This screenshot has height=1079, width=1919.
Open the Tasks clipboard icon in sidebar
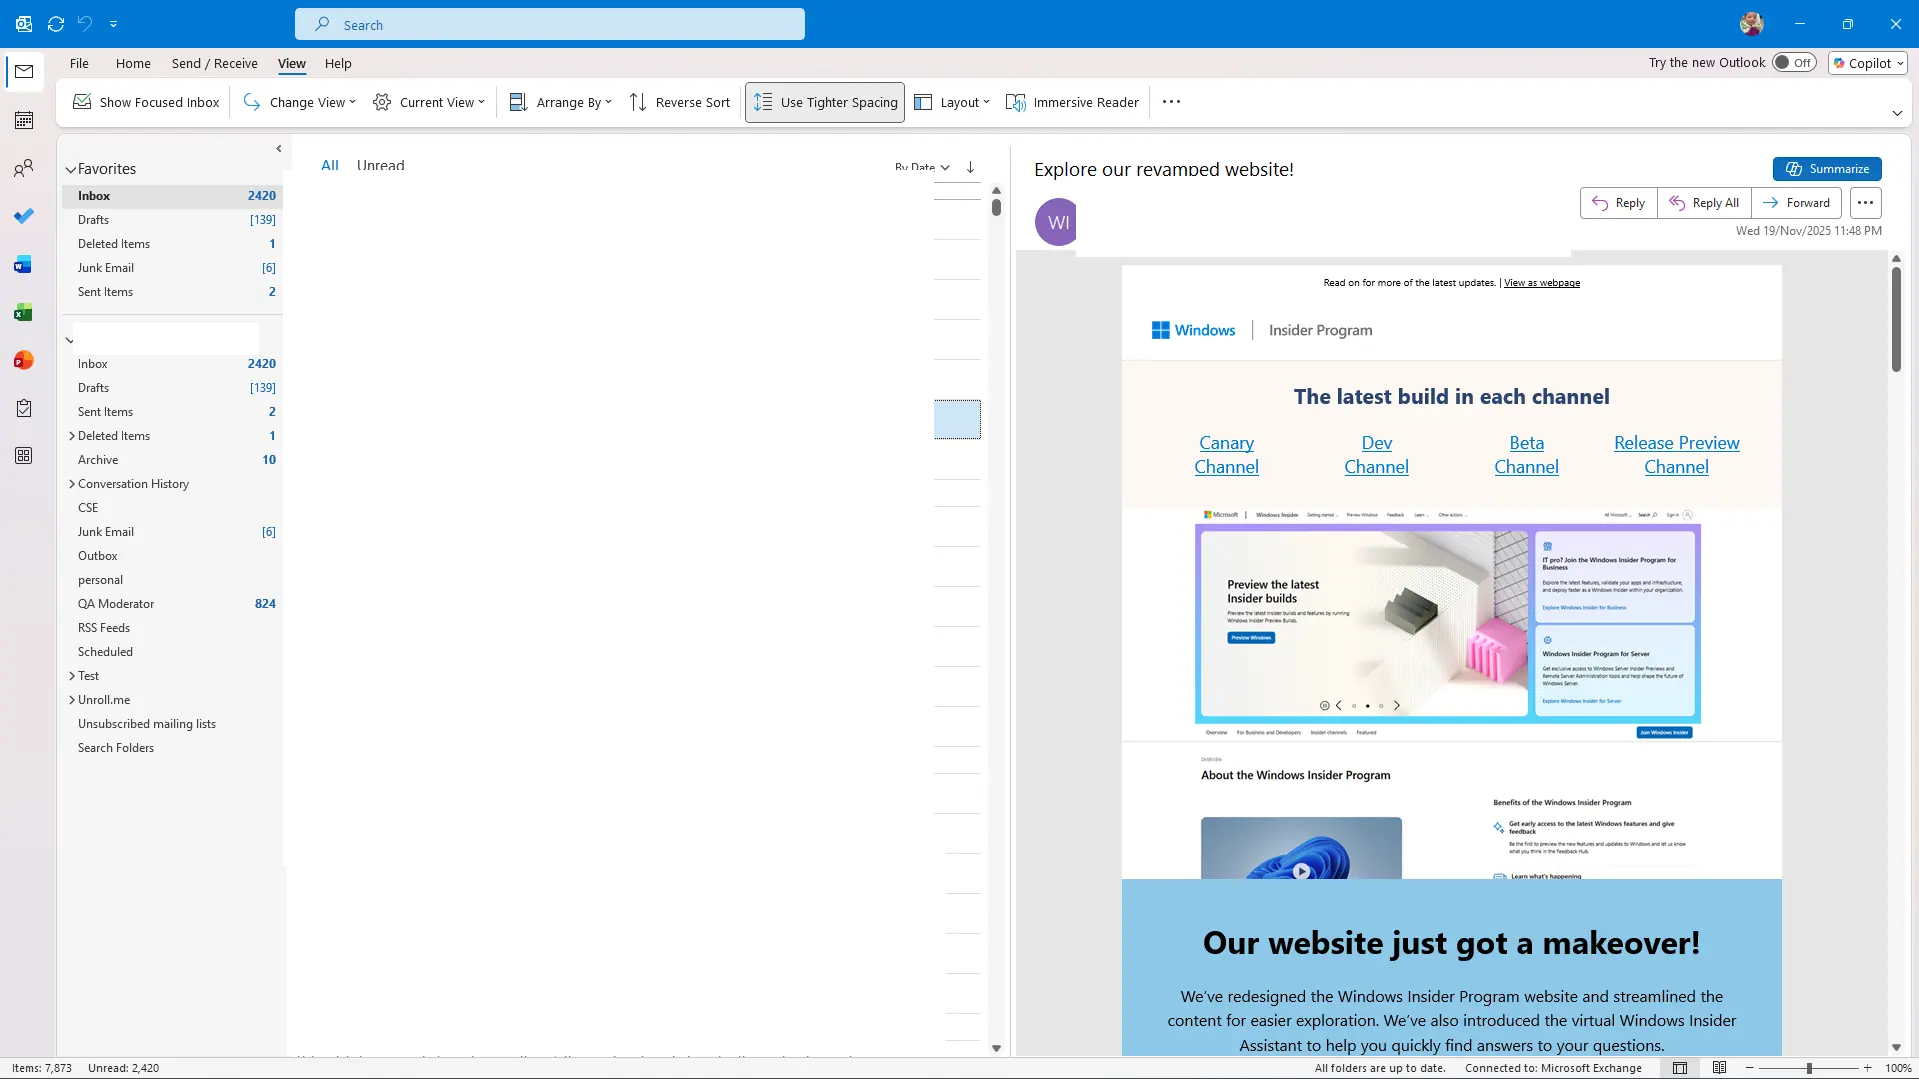pyautogui.click(x=24, y=408)
